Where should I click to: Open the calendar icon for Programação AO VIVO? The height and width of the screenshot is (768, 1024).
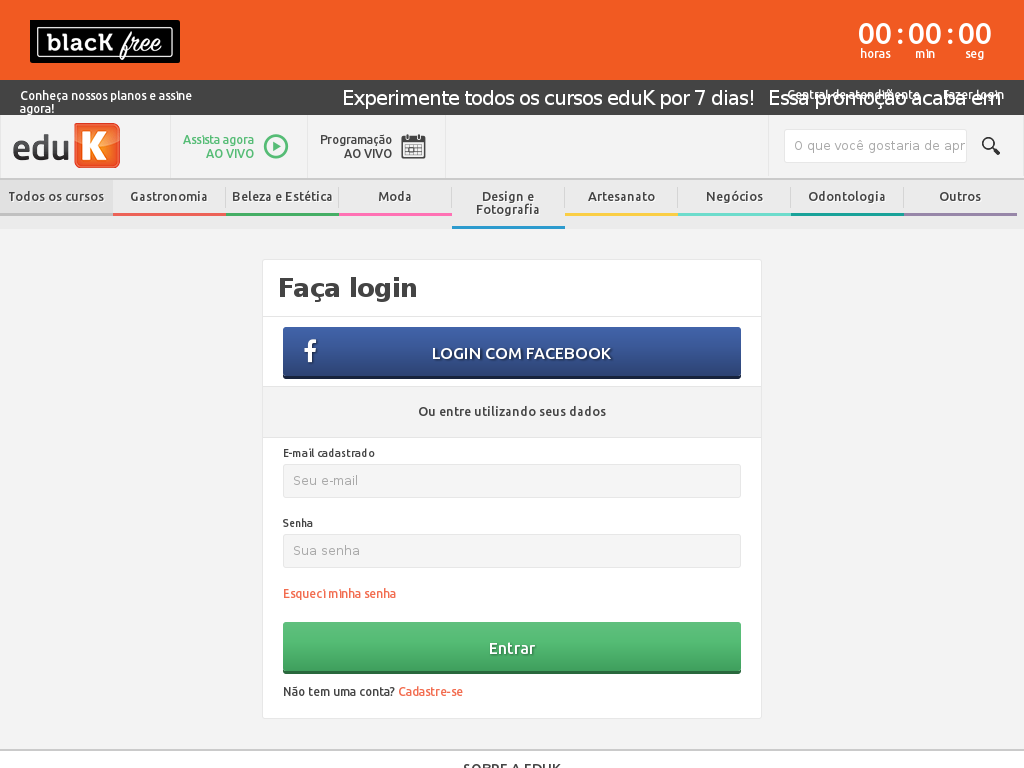click(413, 145)
